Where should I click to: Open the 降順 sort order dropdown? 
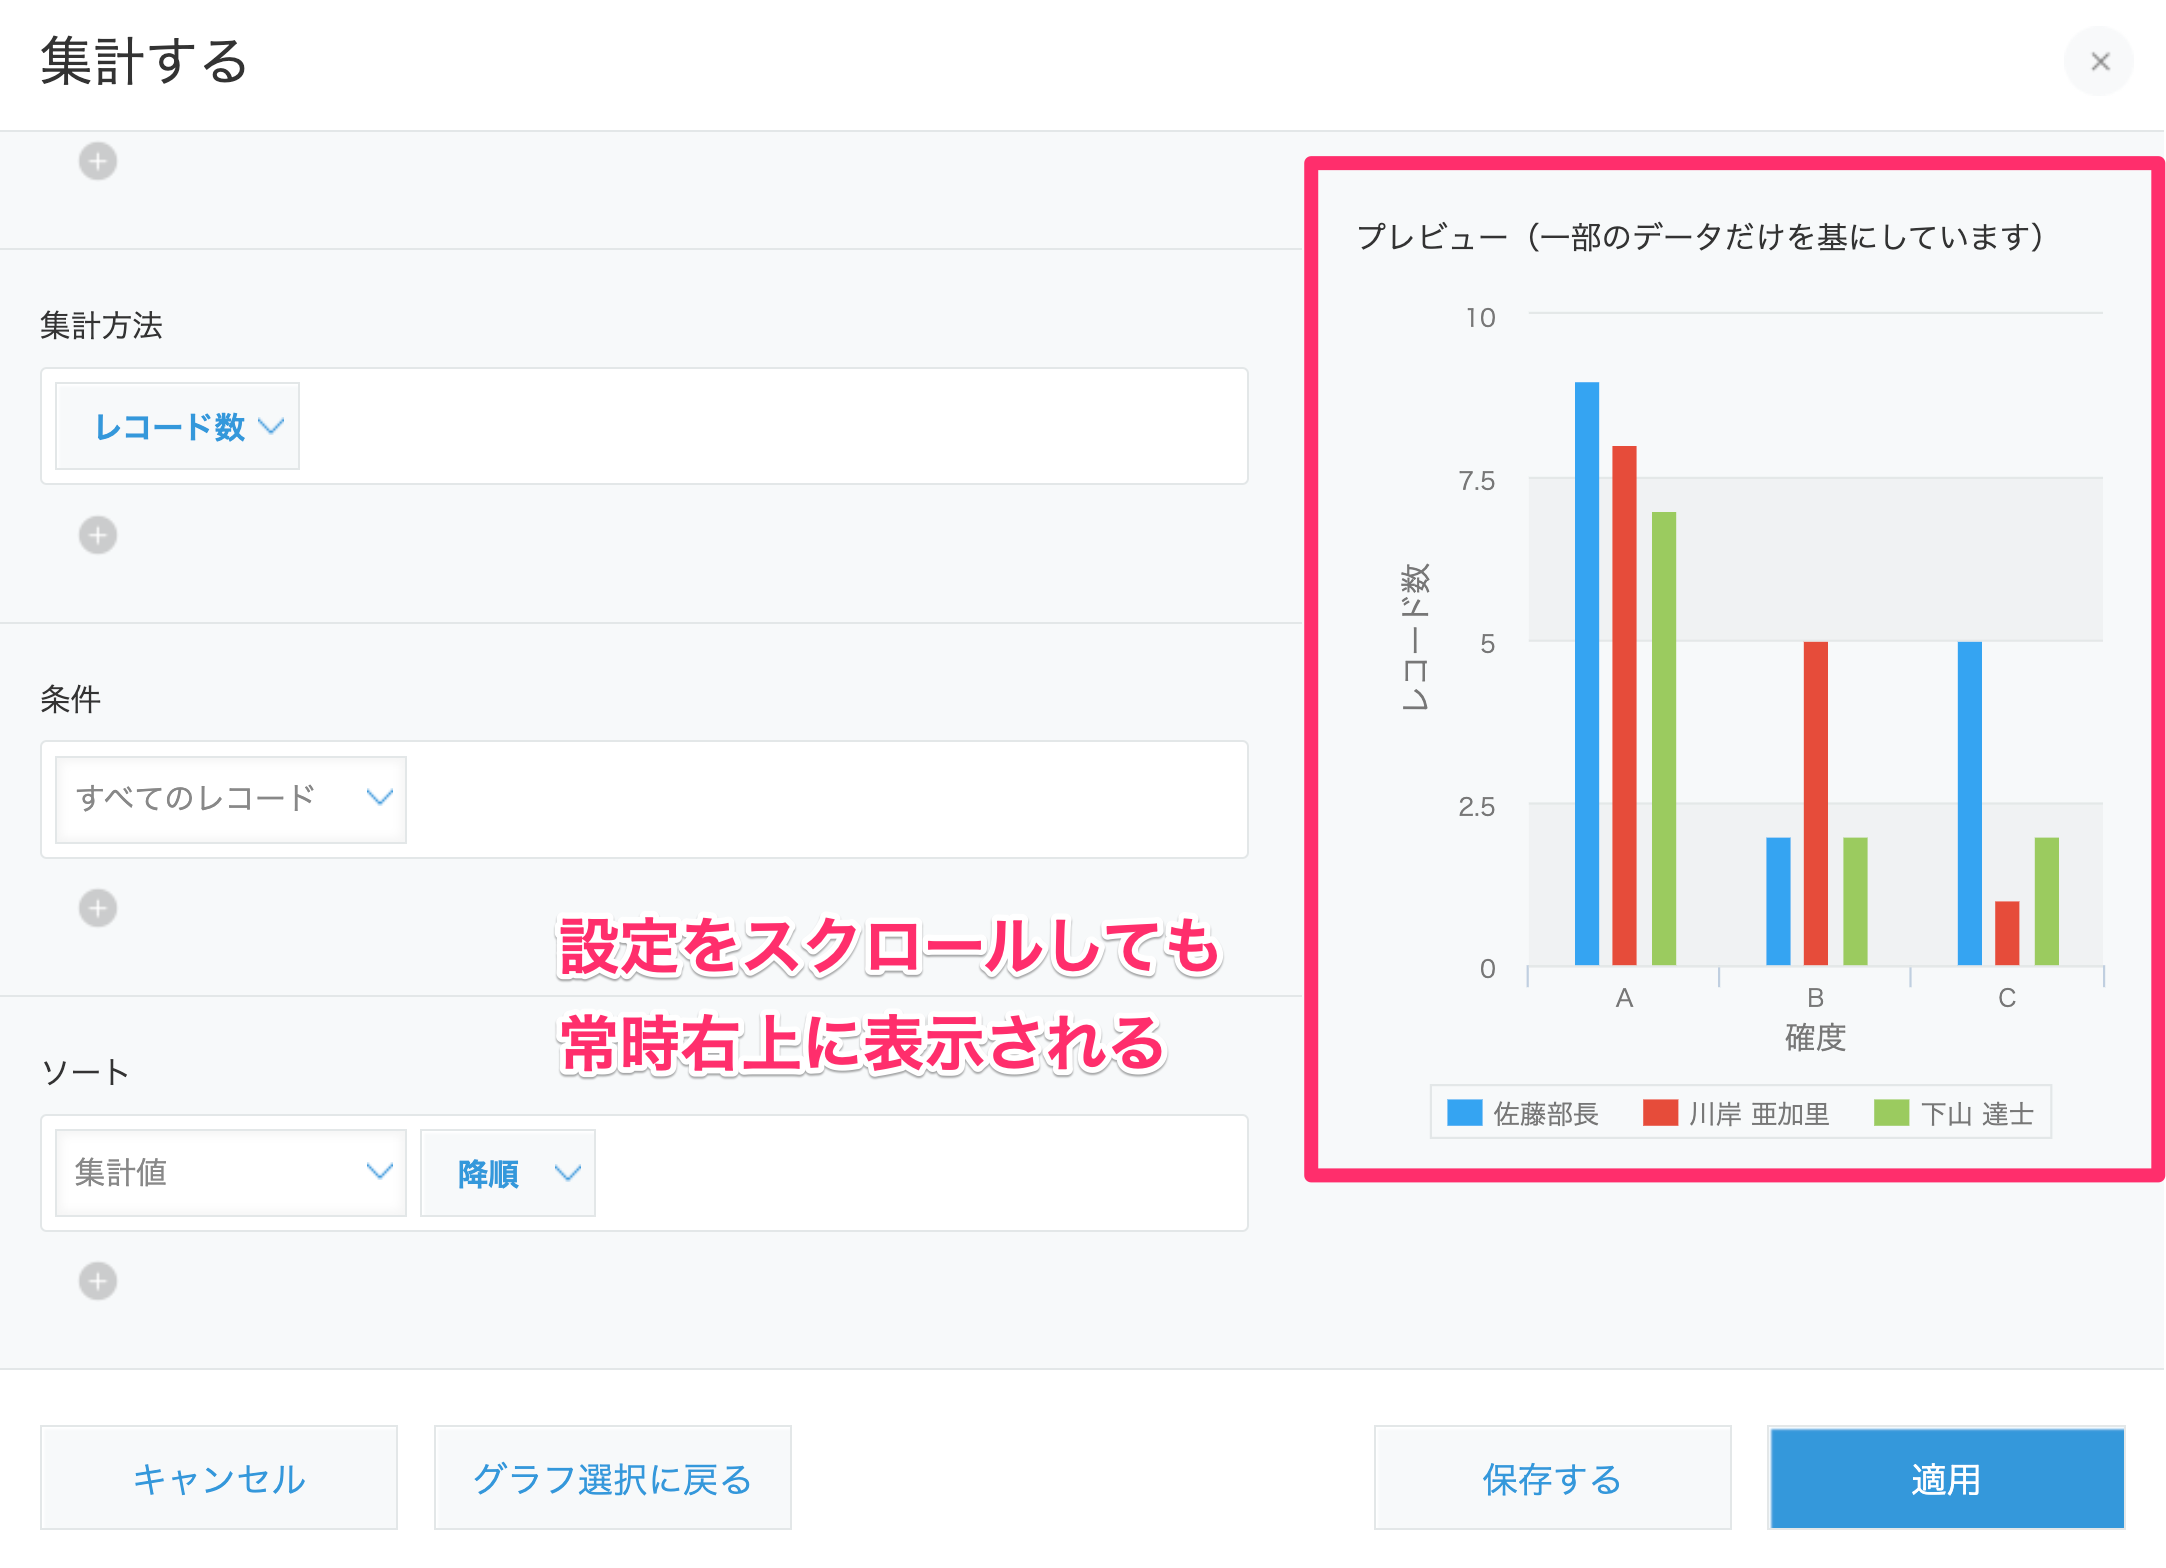(507, 1173)
